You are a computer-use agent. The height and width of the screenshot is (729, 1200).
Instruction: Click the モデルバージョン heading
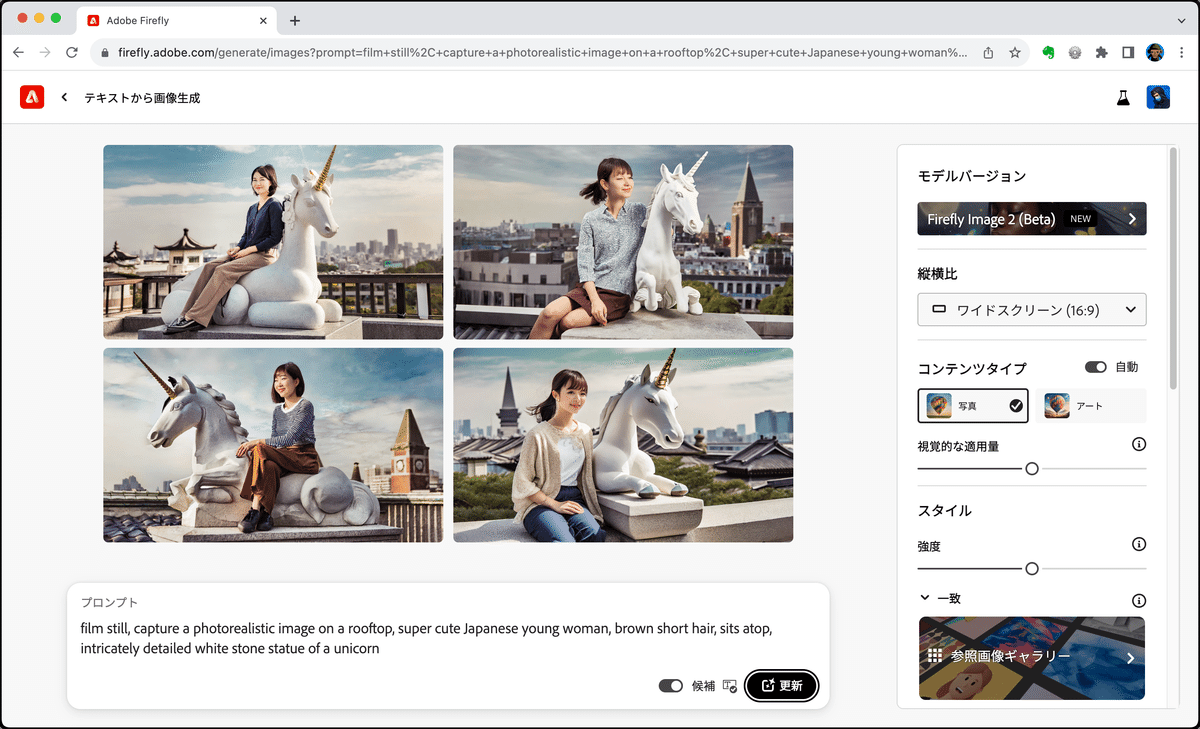972,176
